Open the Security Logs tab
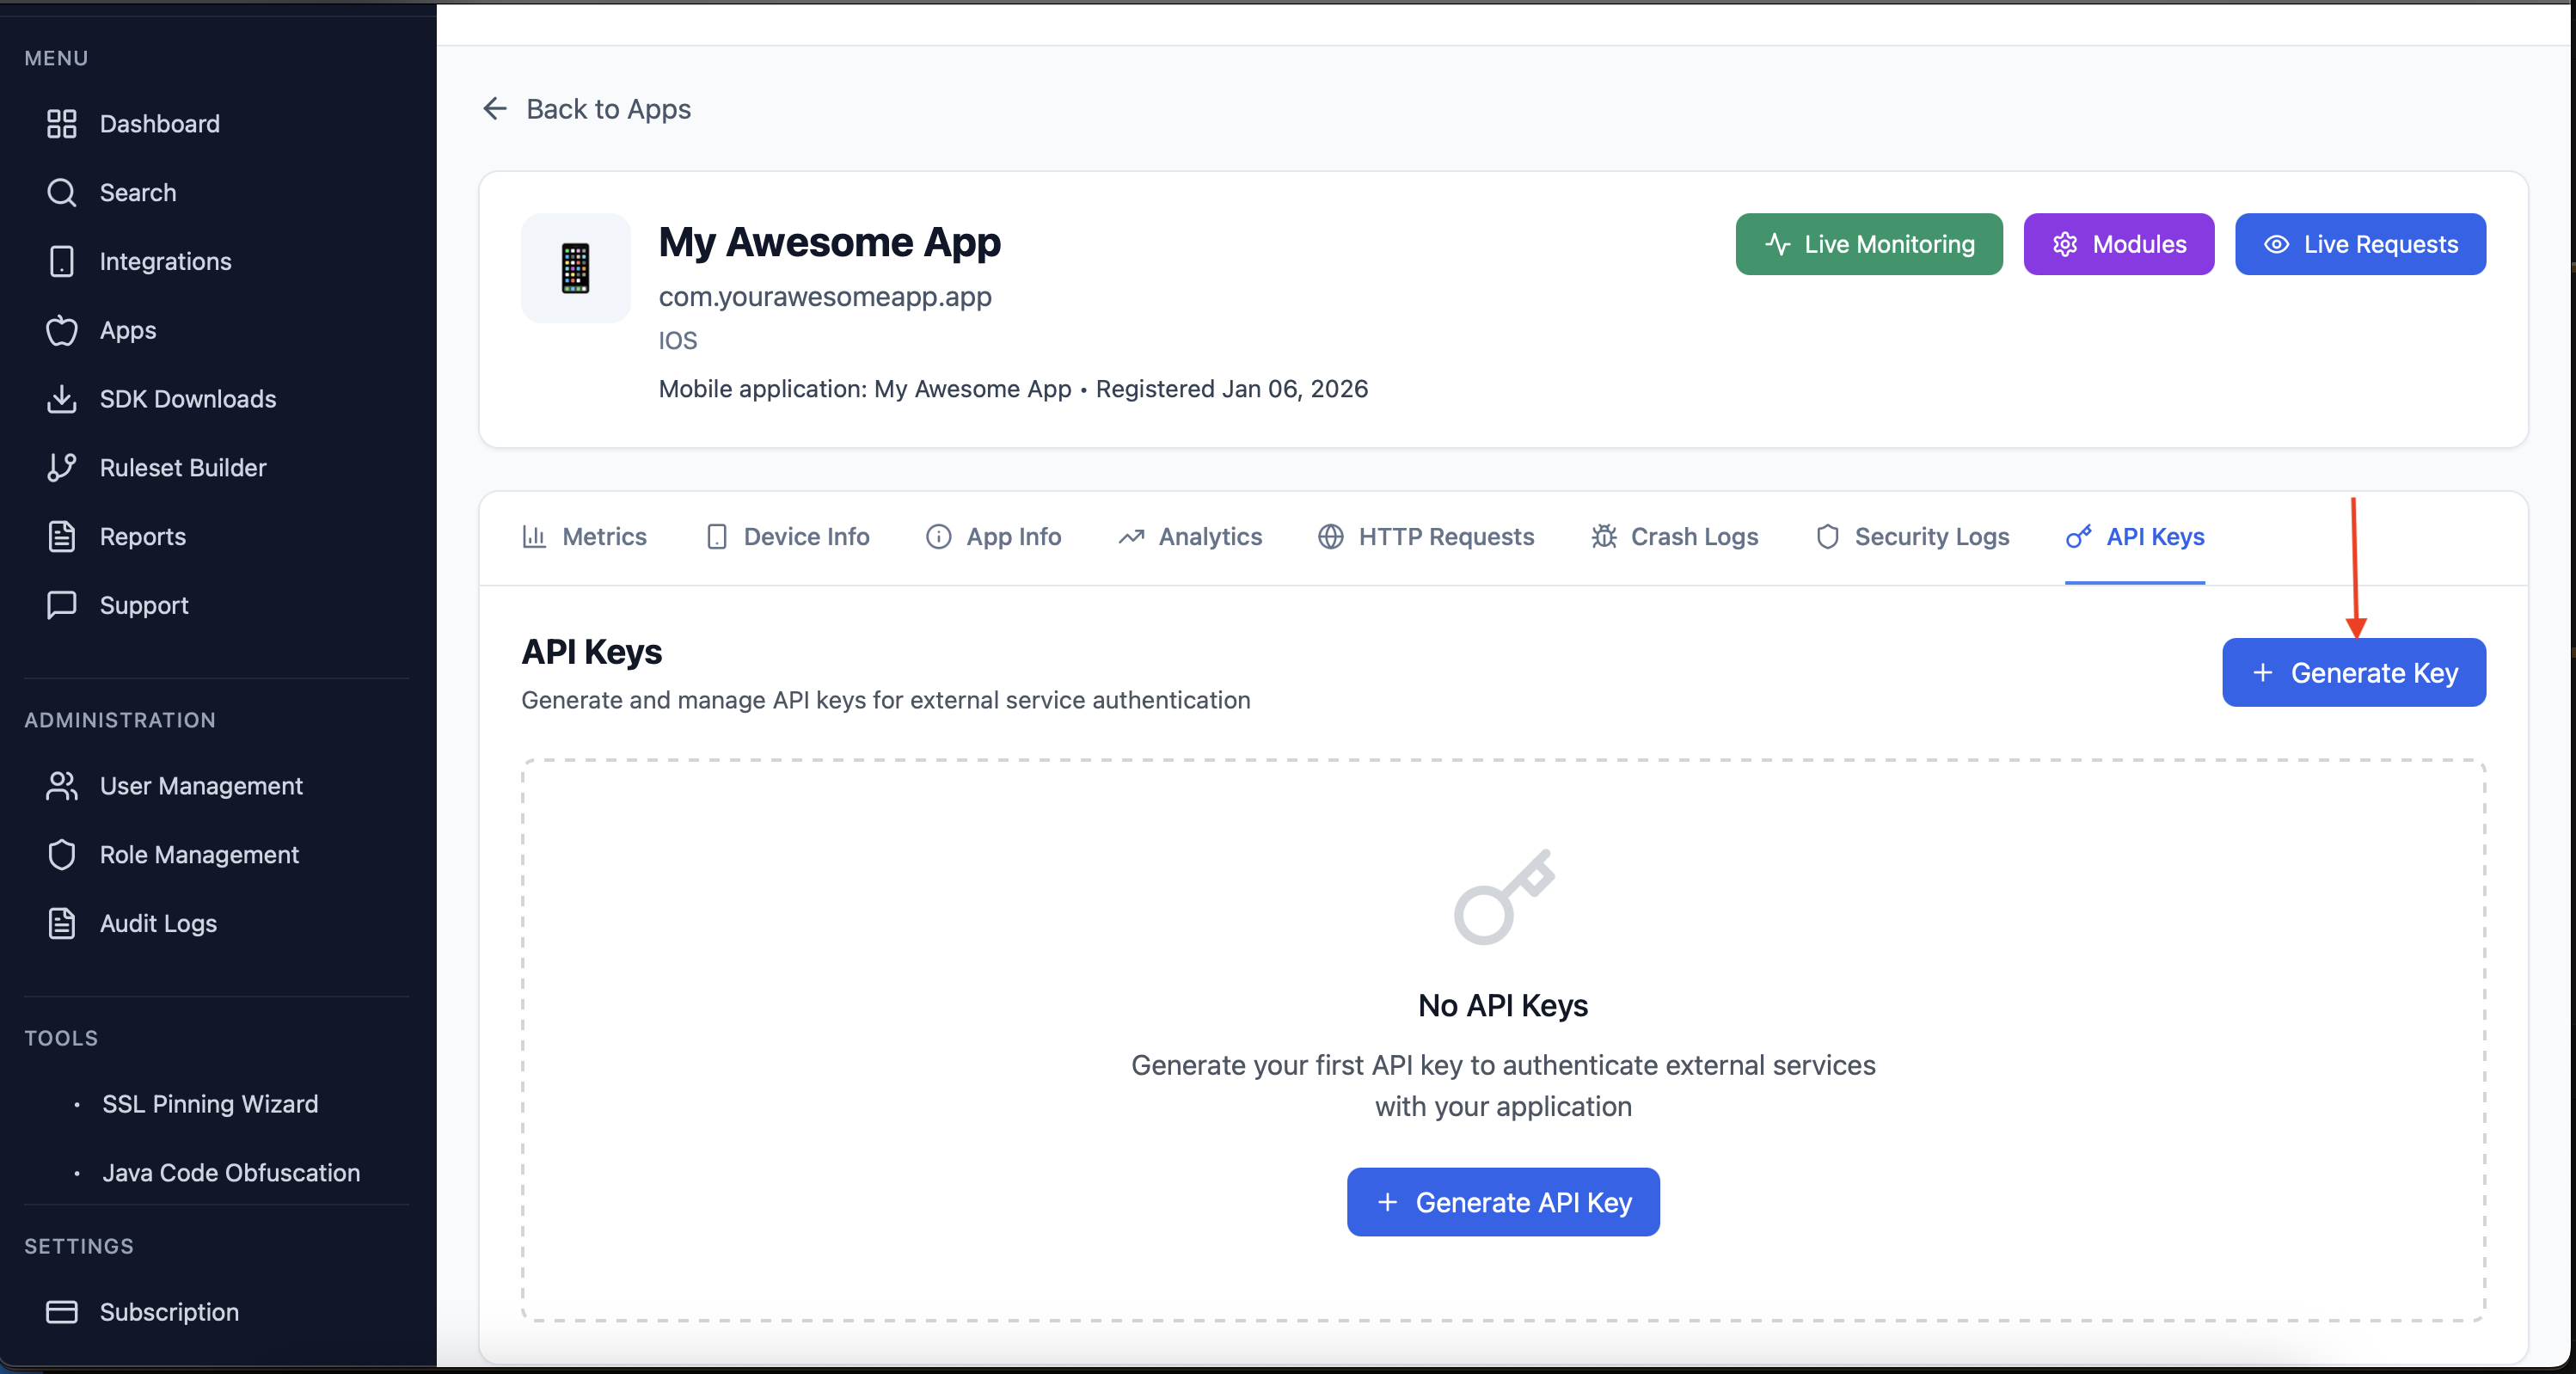Image resolution: width=2576 pixels, height=1374 pixels. (1912, 537)
